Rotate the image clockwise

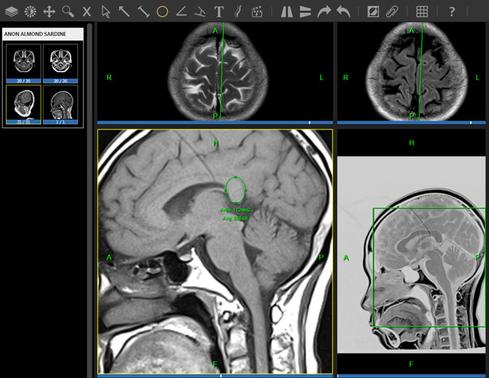324,12
